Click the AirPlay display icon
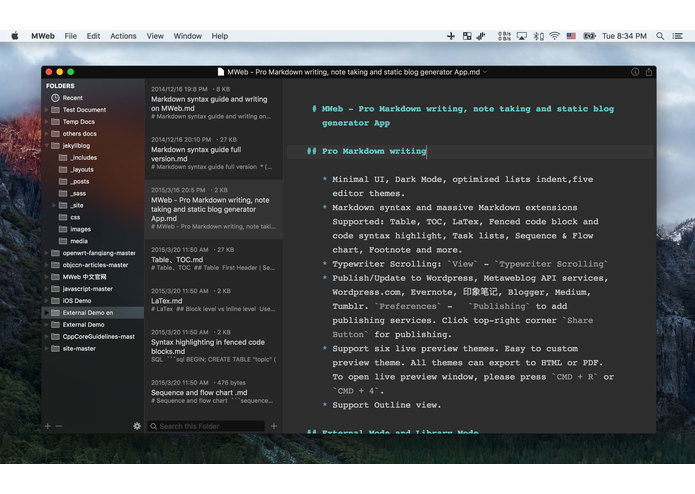Screen dimensions: 695x494 tap(522, 36)
